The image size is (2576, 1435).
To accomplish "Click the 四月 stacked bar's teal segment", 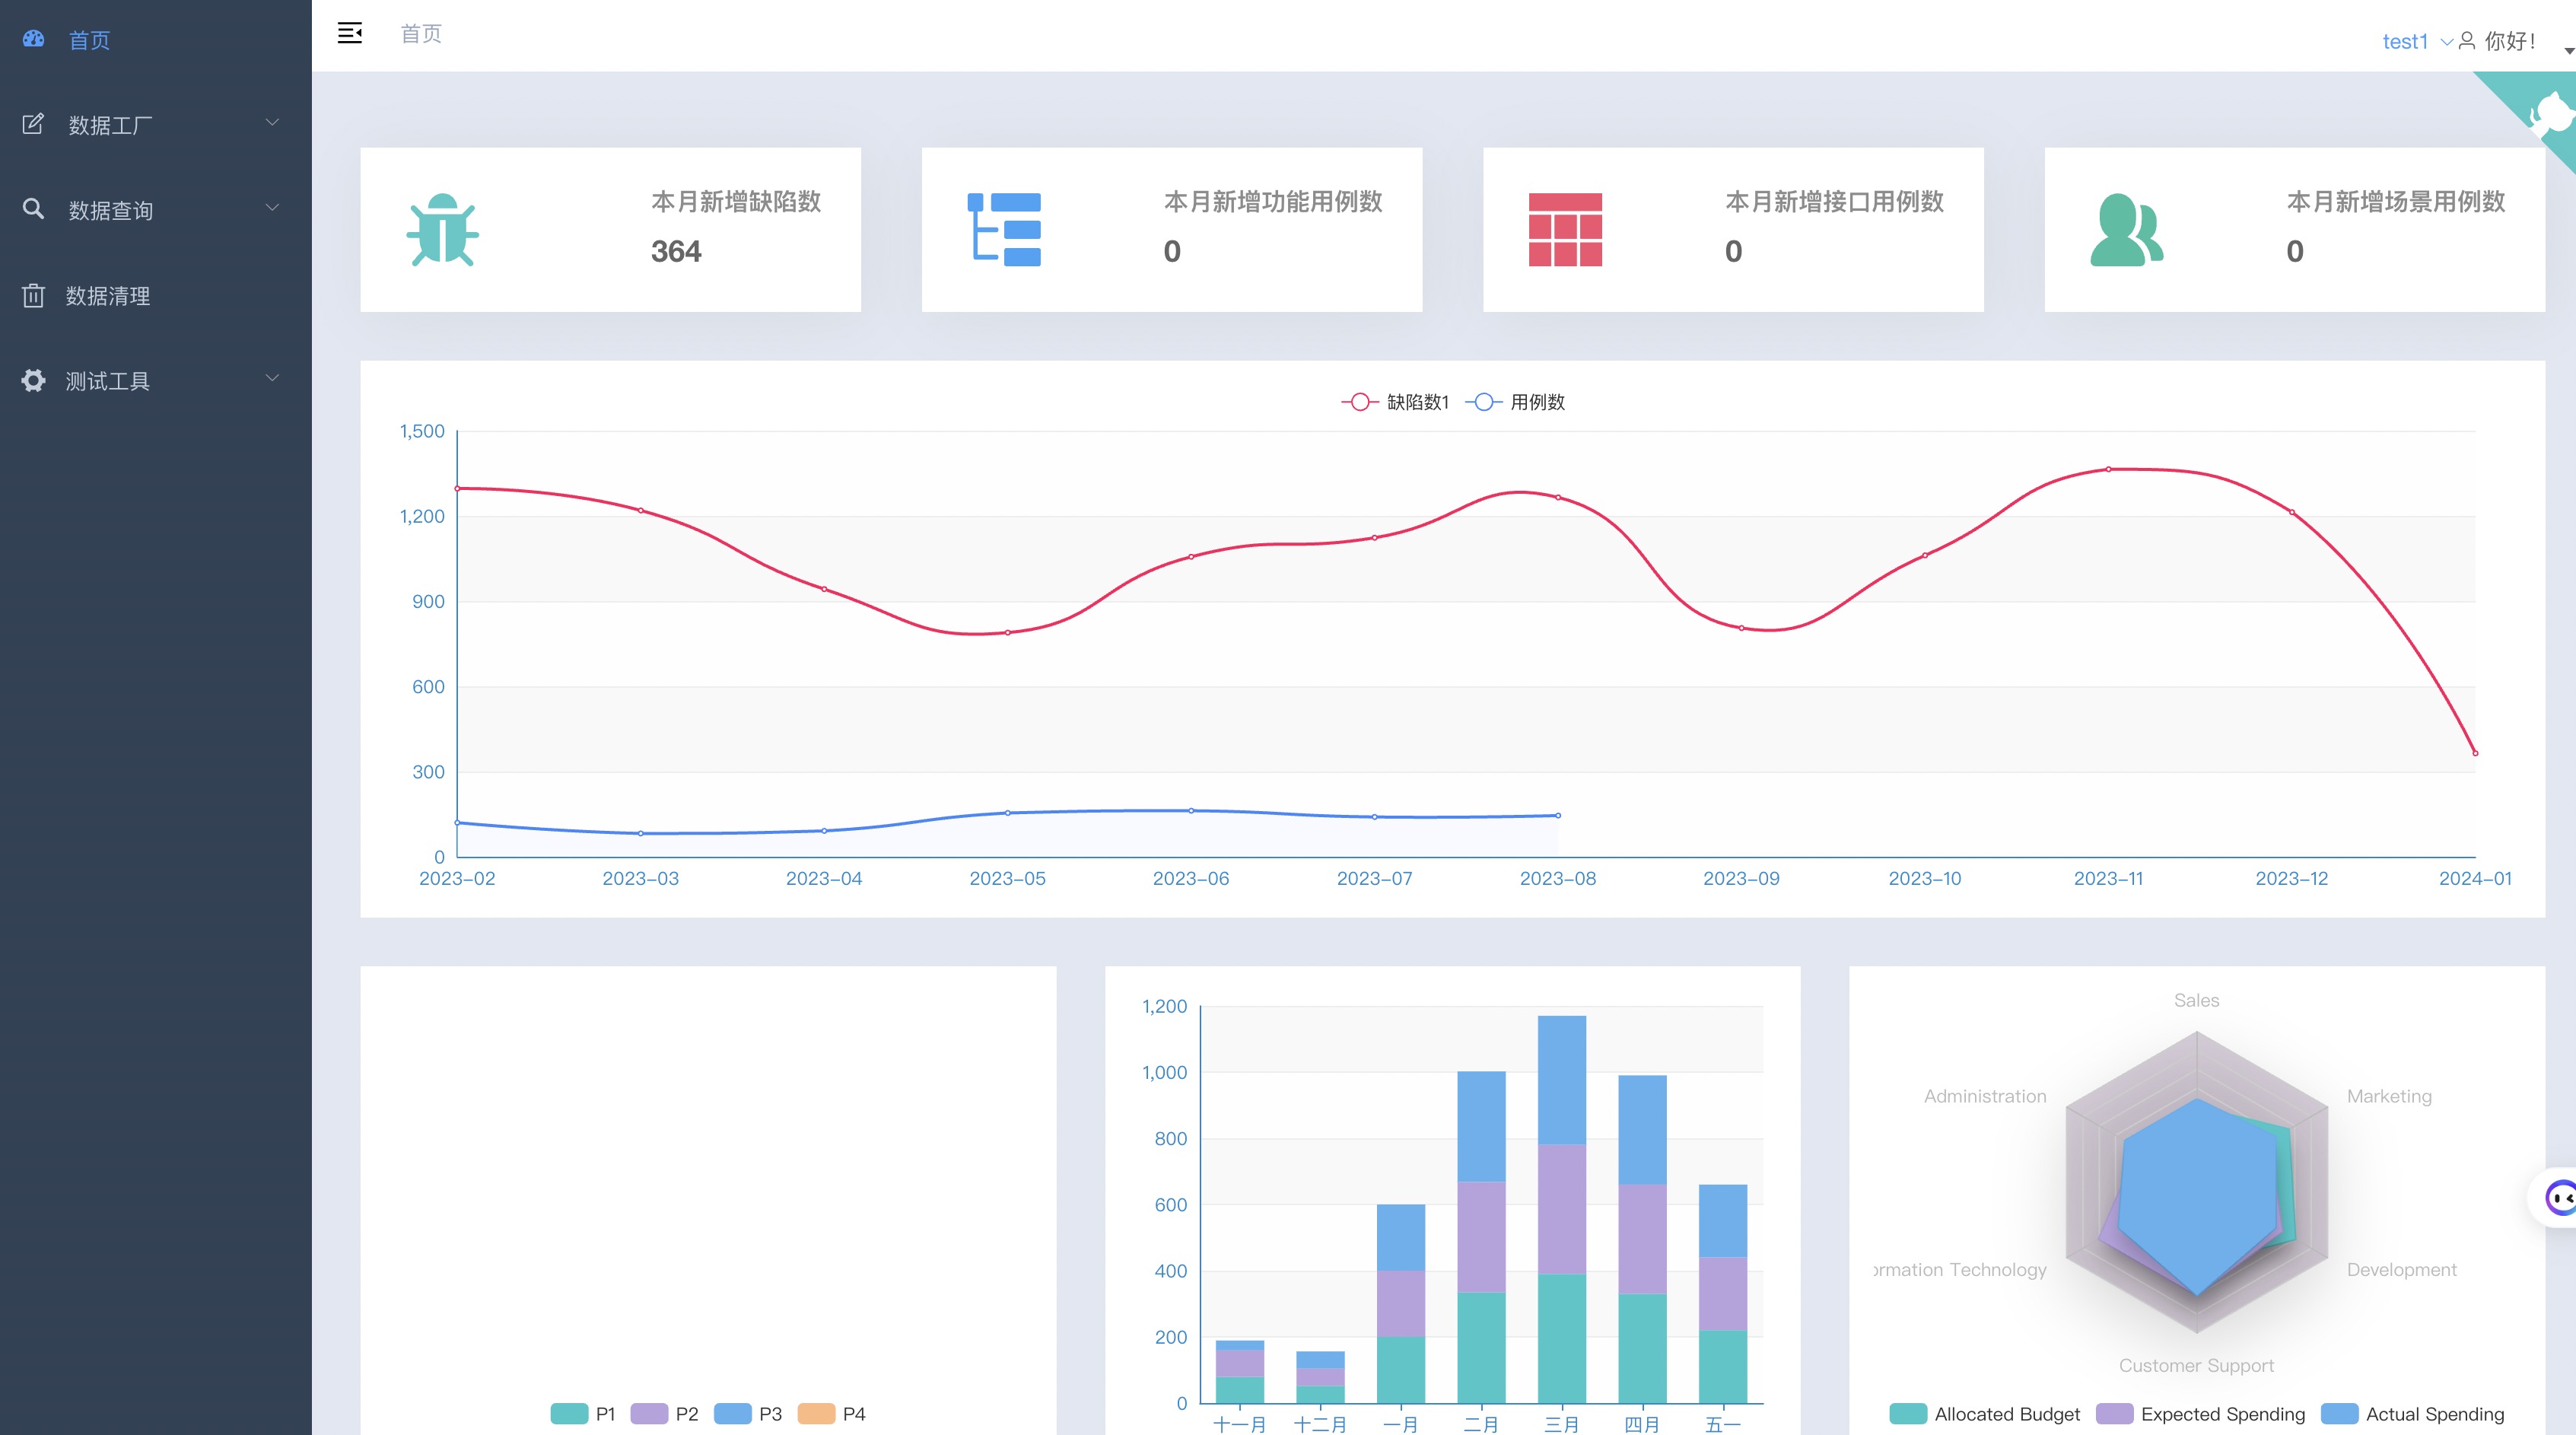I will click(1642, 1349).
